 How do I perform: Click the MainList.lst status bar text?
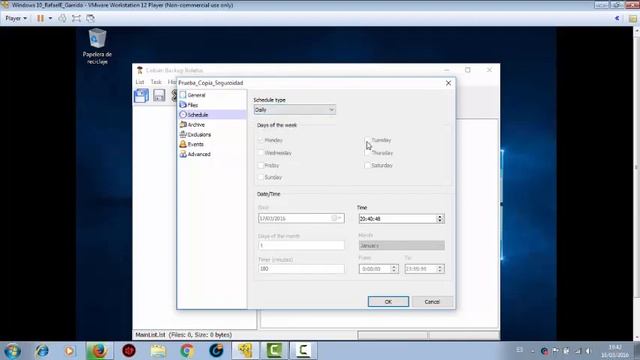pyautogui.click(x=183, y=335)
